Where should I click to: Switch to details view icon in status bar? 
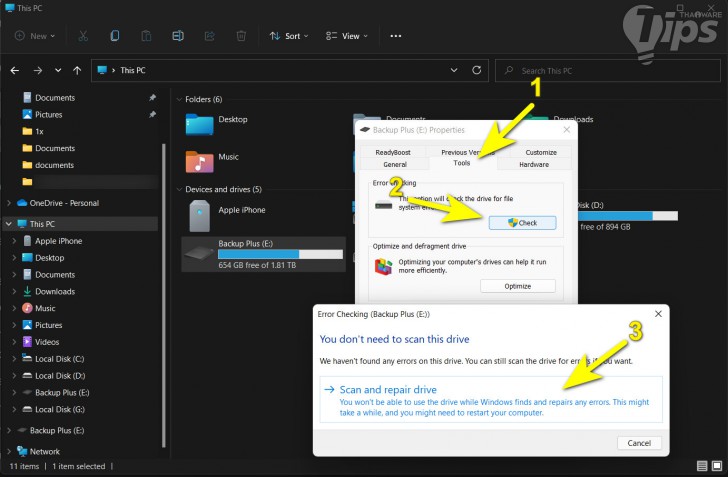coord(702,465)
